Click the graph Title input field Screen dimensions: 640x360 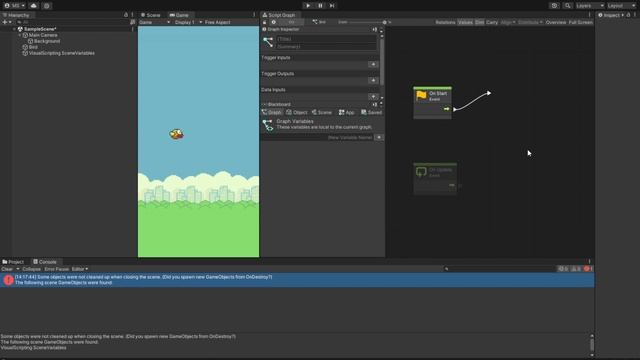coord(327,39)
